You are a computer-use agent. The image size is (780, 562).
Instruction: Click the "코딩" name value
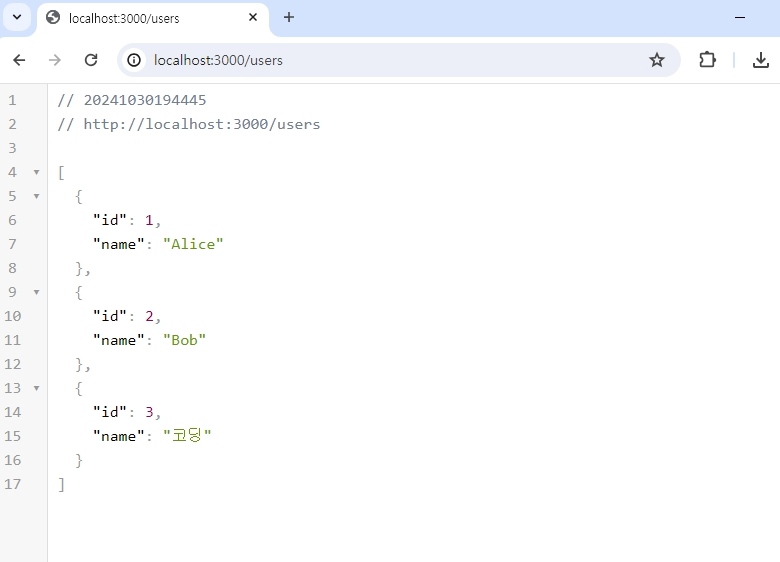pos(187,436)
